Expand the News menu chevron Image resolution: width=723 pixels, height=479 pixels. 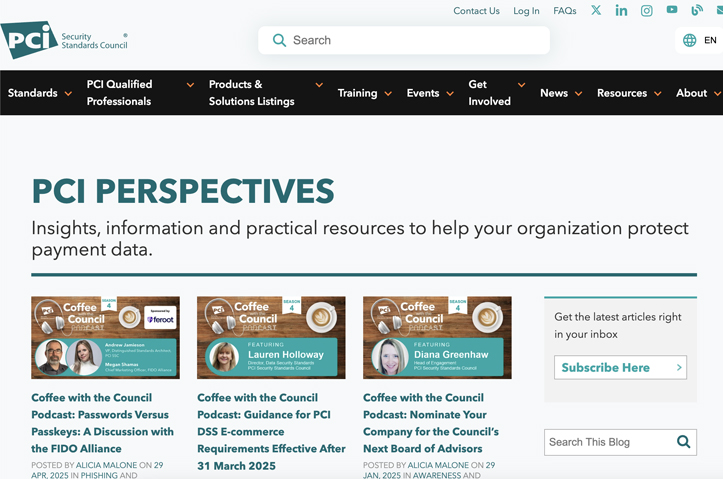point(578,94)
